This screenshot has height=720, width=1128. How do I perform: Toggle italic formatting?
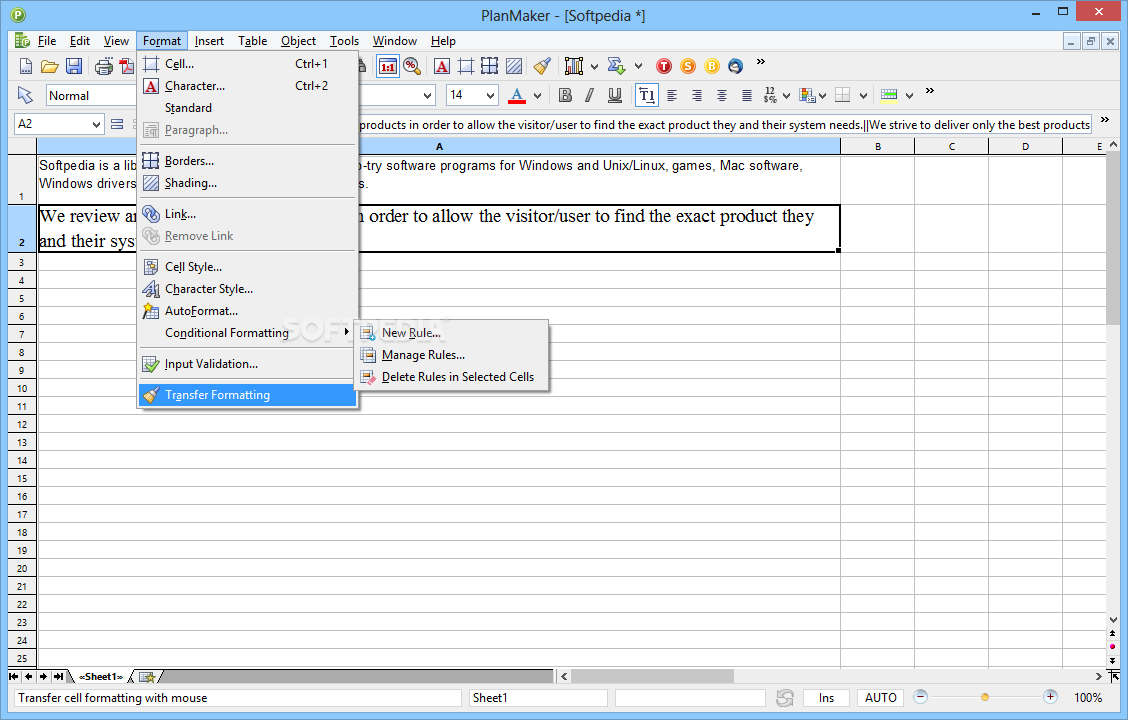click(590, 95)
